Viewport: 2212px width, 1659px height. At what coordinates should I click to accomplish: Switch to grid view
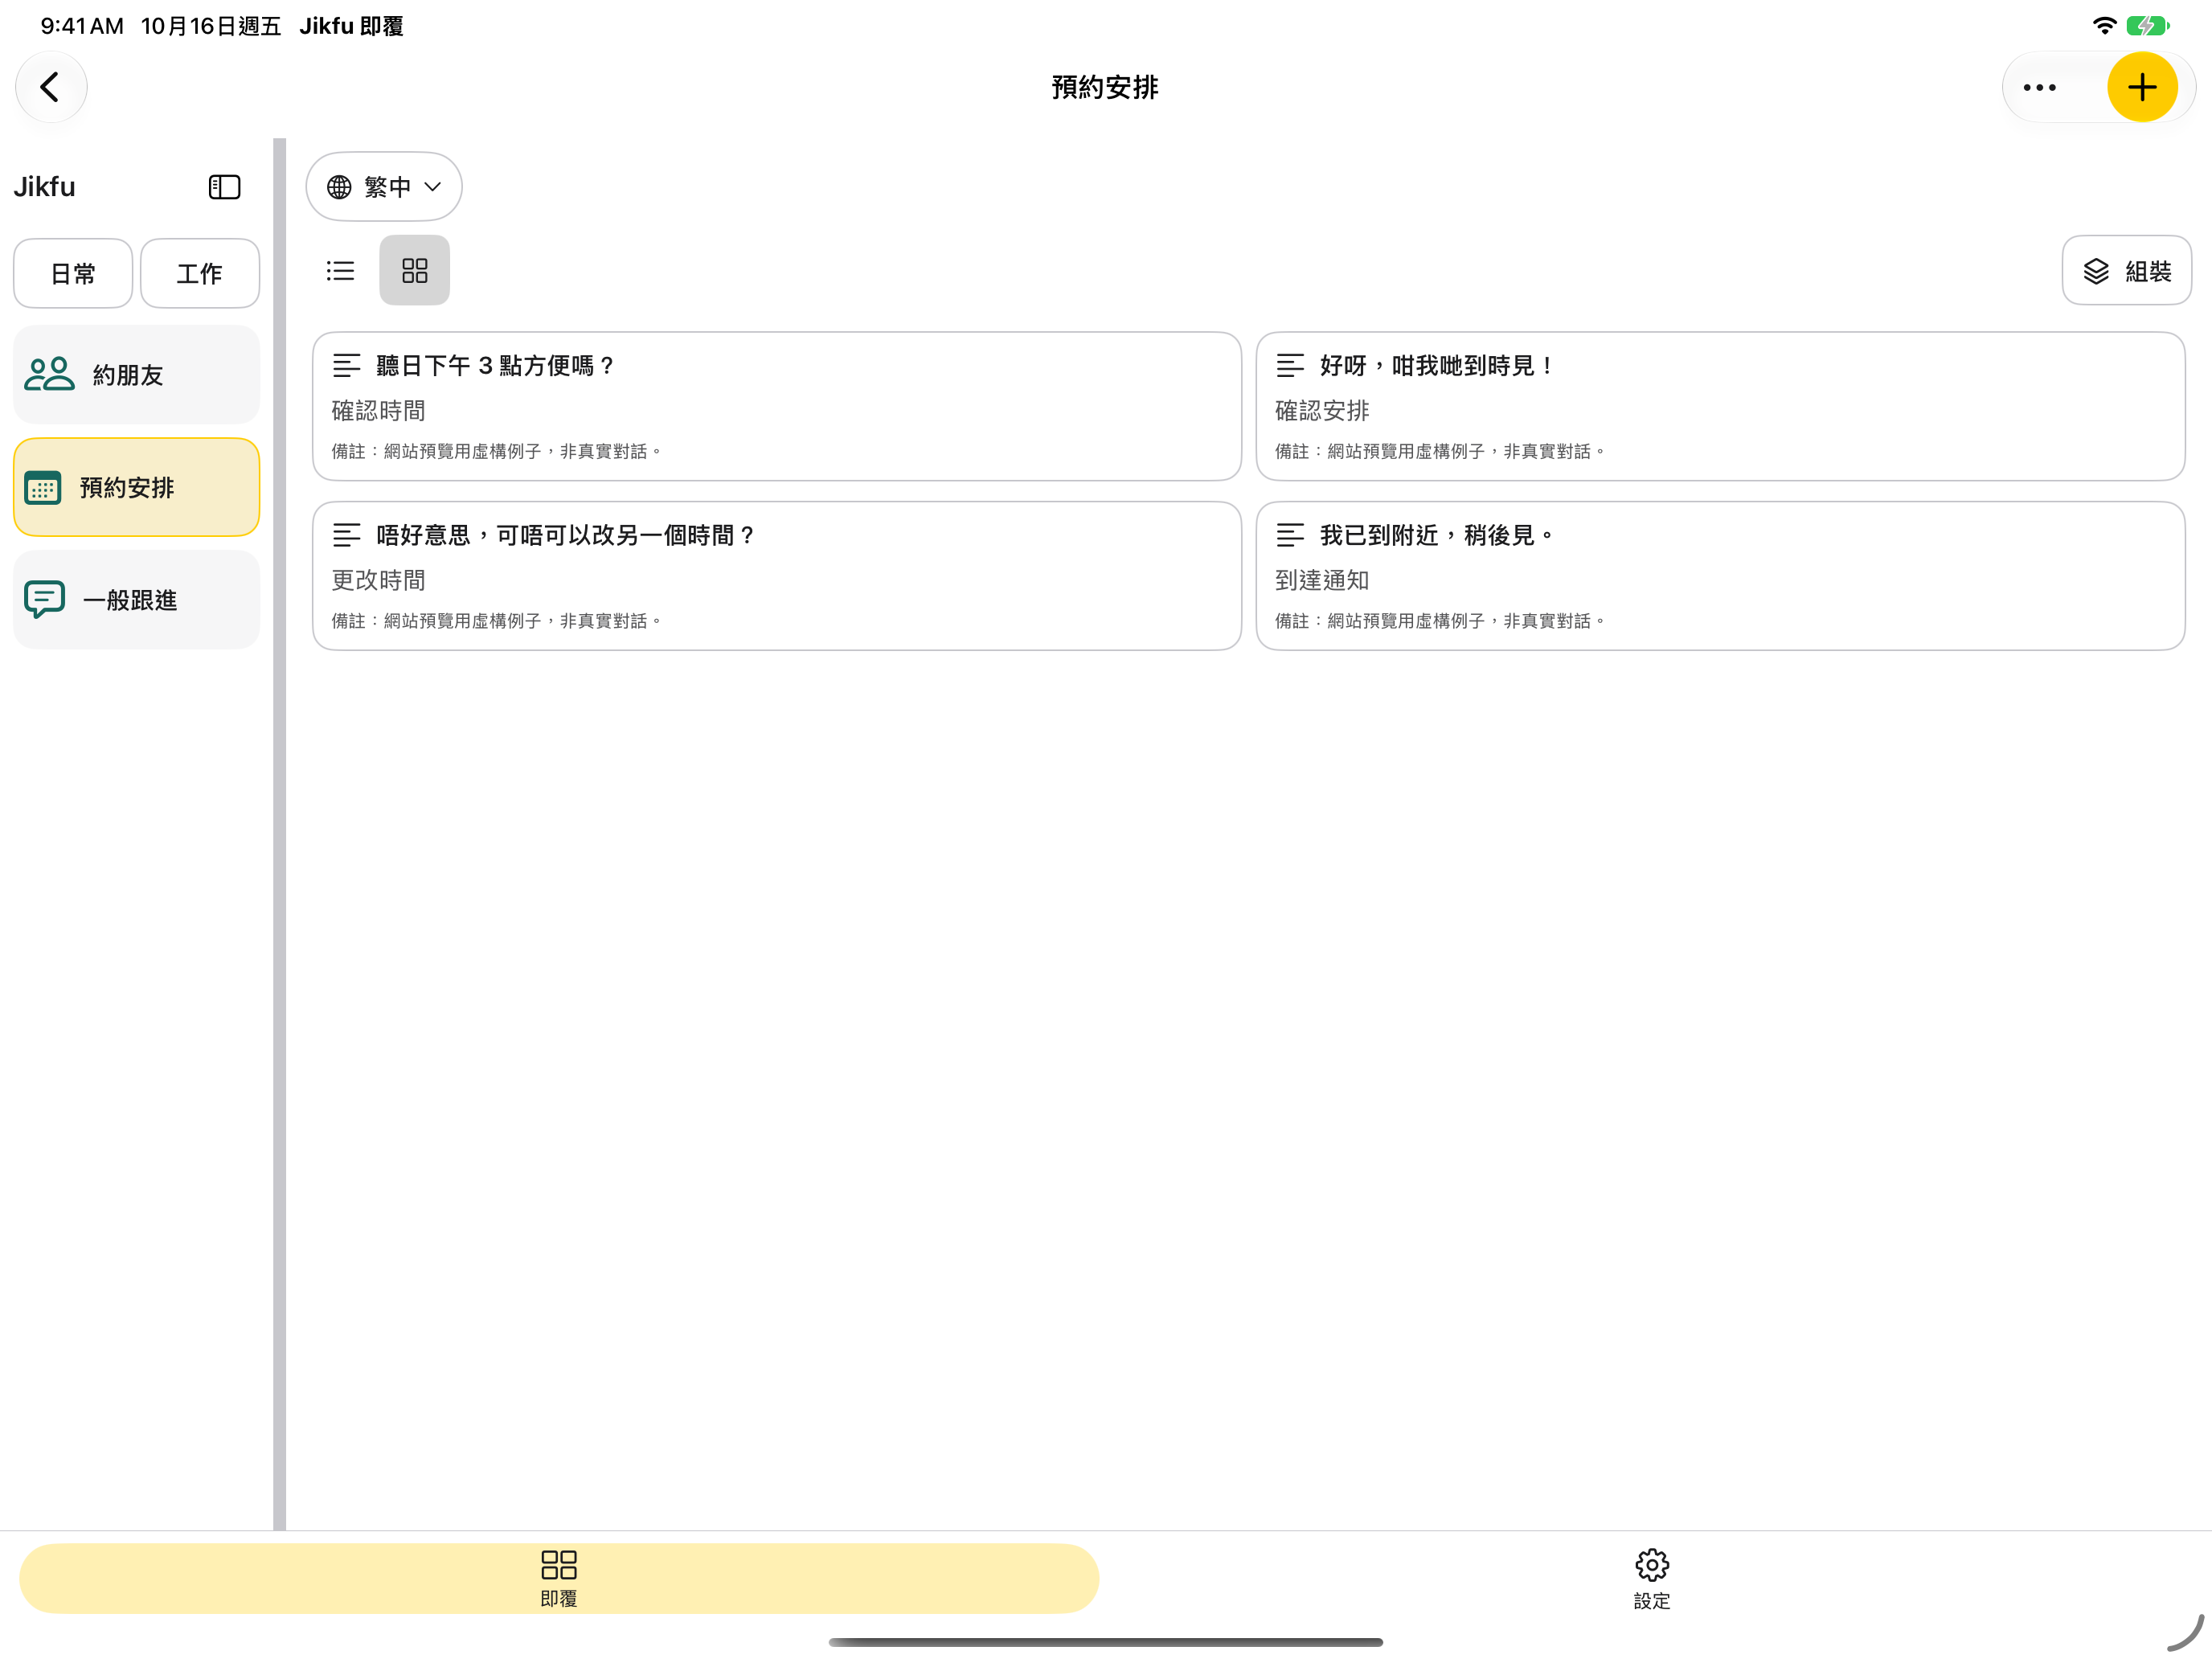[x=414, y=270]
